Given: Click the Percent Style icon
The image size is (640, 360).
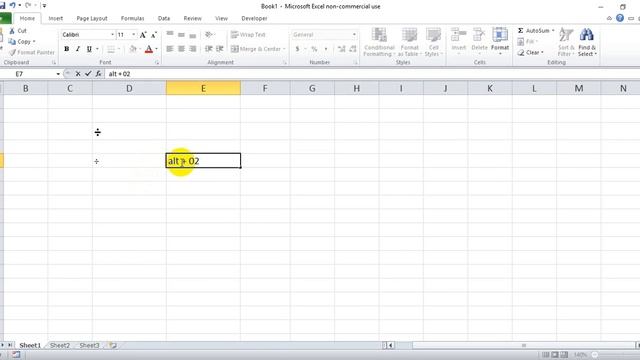Looking at the screenshot, I should tap(314, 49).
